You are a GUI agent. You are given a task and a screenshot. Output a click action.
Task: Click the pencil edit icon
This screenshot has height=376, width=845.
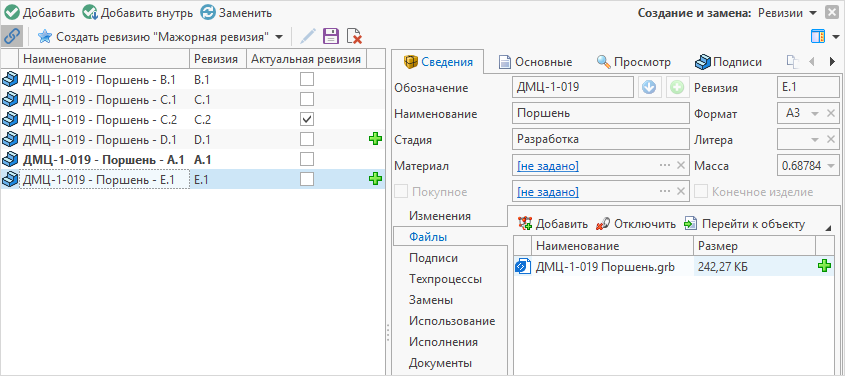[x=308, y=37]
